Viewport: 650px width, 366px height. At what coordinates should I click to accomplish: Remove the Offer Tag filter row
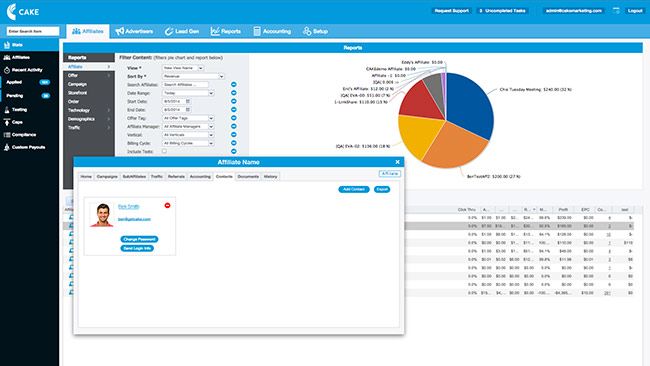coord(234,118)
